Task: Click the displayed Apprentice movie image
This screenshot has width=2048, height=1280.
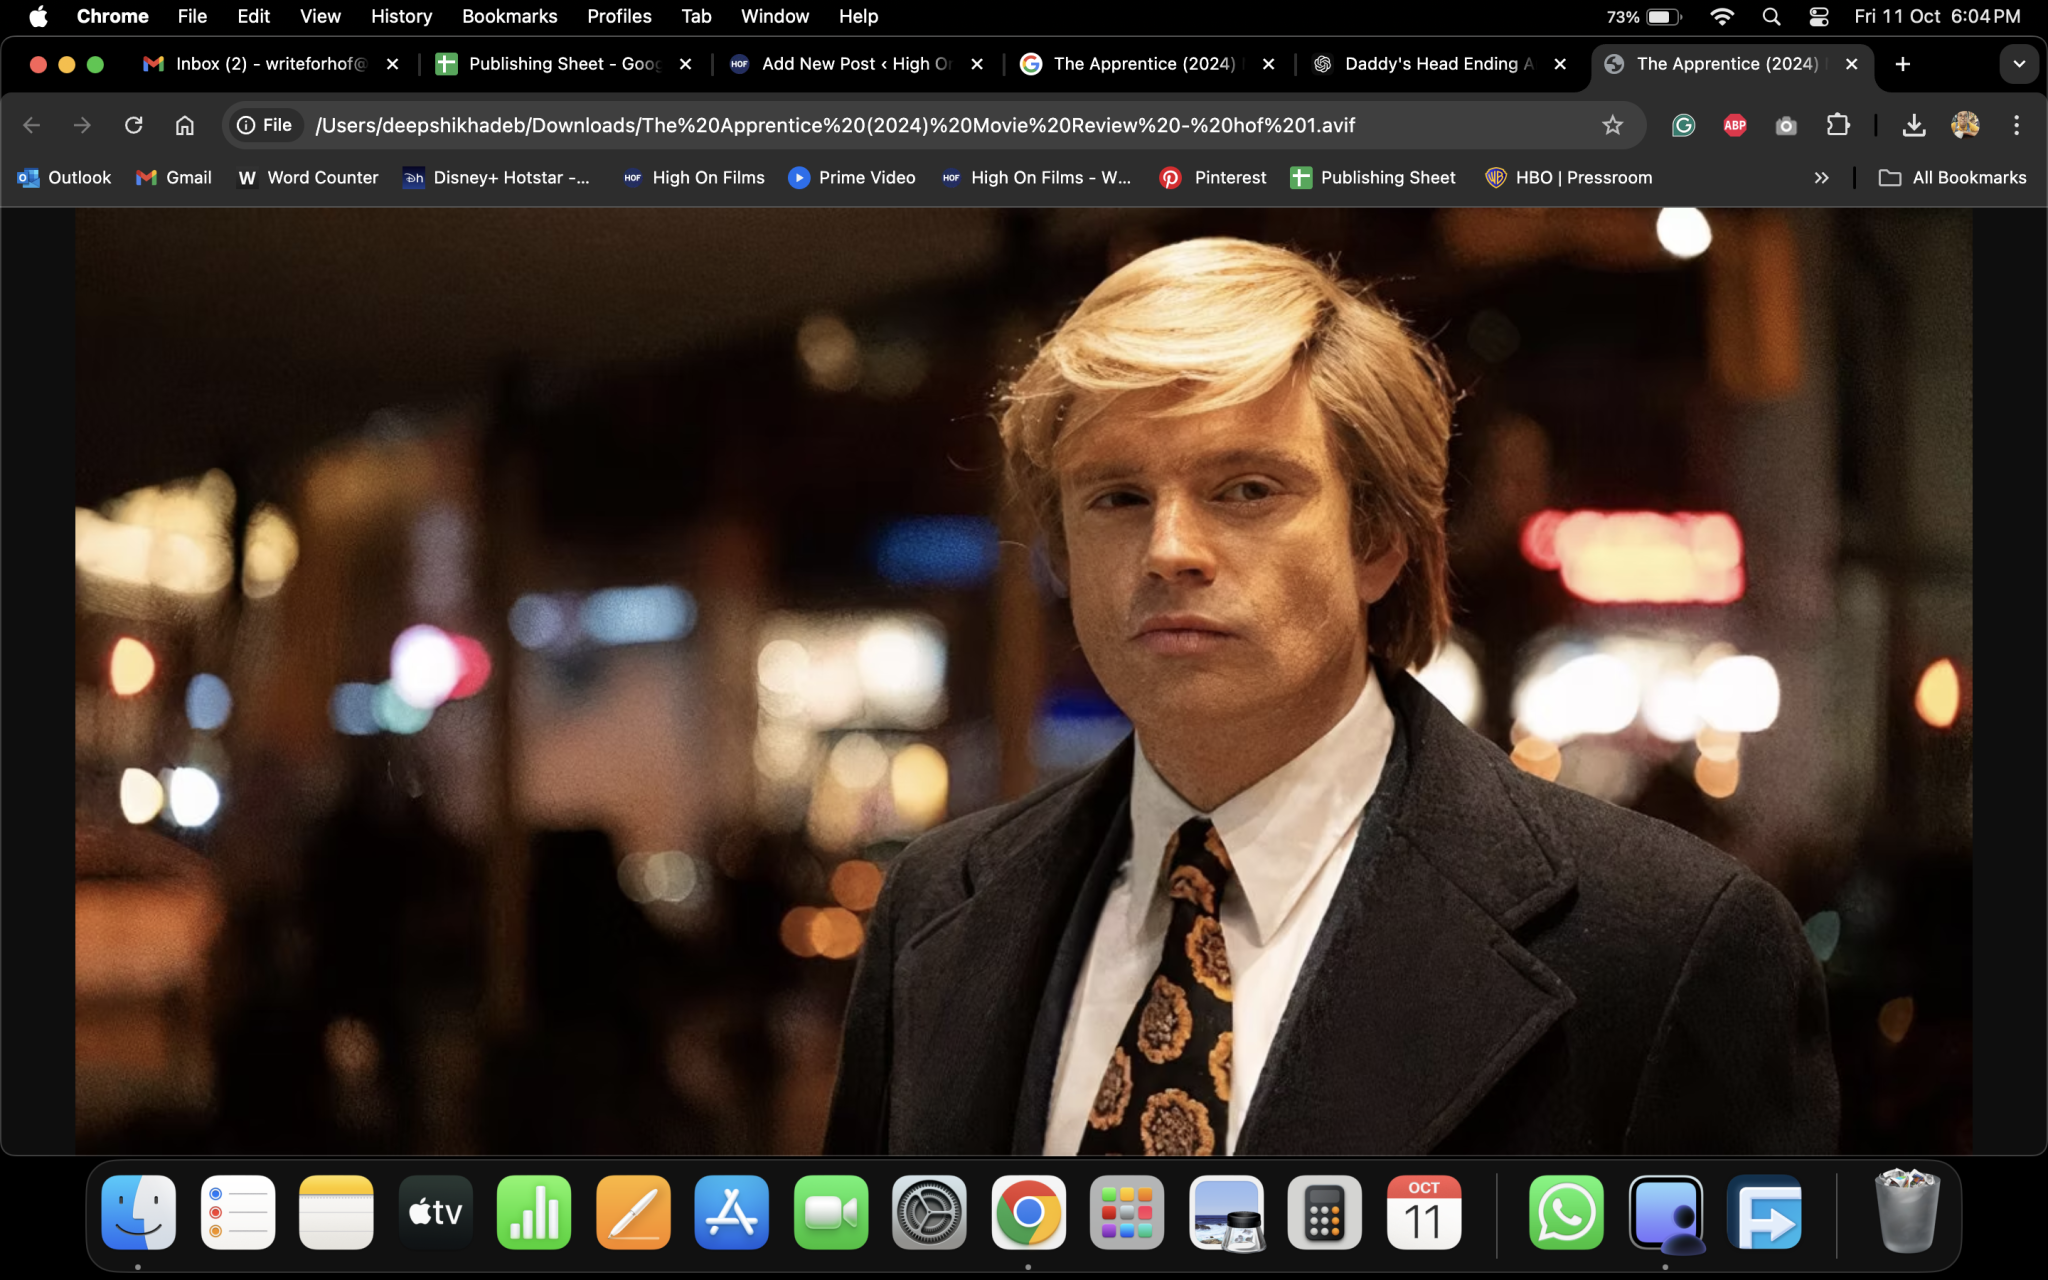Action: click(x=1023, y=681)
